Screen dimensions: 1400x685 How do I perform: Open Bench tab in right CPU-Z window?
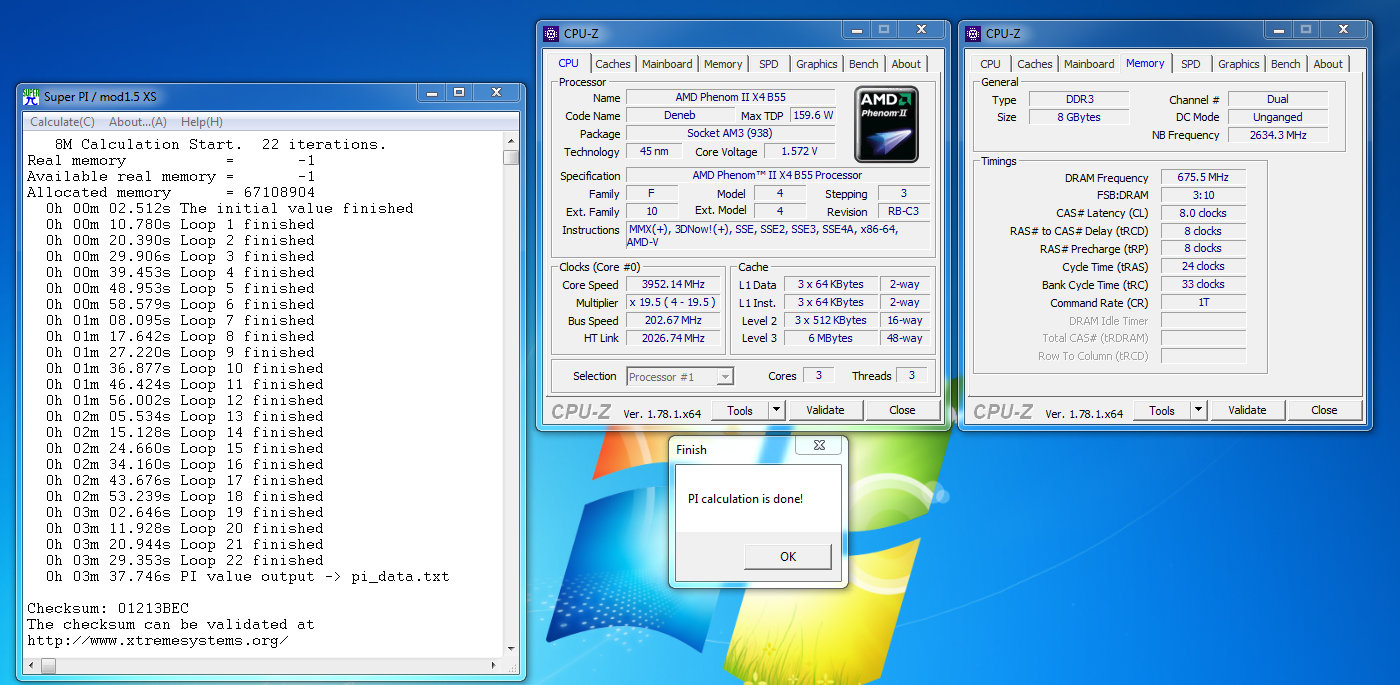click(x=1286, y=64)
